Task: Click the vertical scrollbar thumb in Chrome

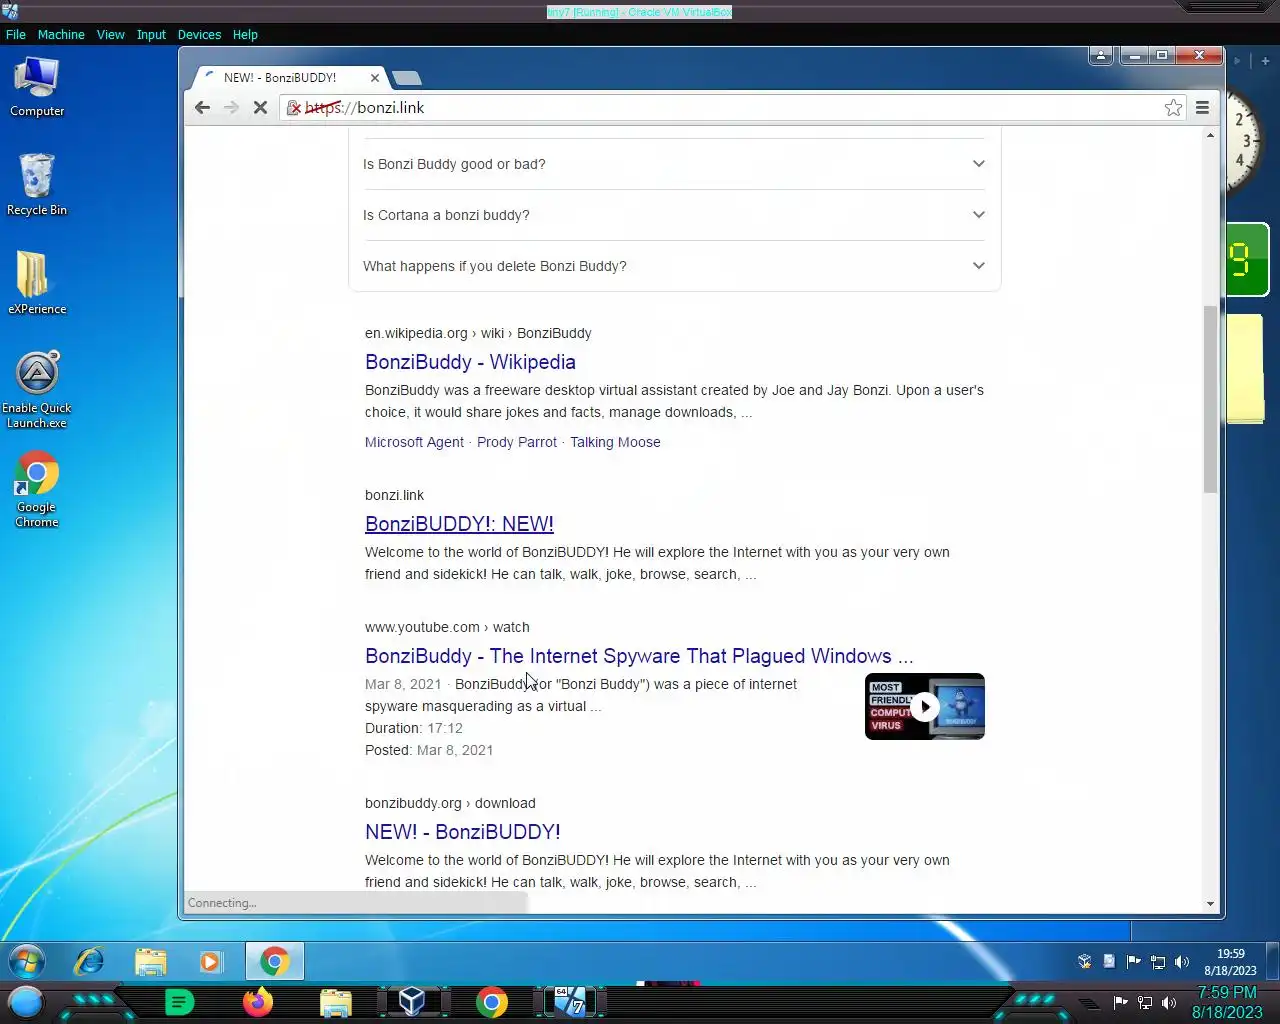Action: tap(1210, 399)
